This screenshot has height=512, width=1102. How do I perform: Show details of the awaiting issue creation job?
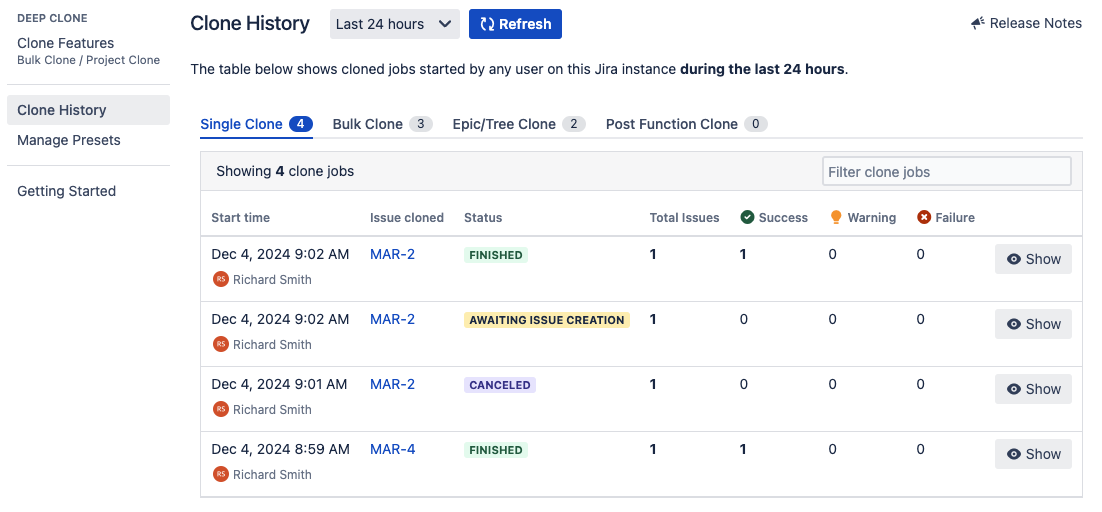[1033, 324]
